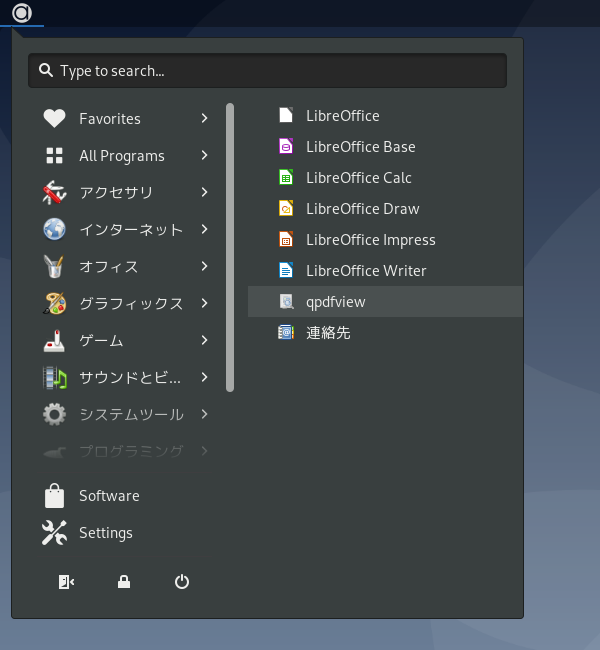Click the LibreOffice Draw text label

(363, 209)
